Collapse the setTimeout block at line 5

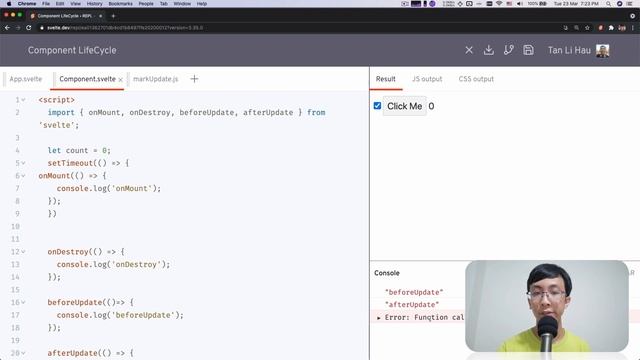click(x=24, y=163)
